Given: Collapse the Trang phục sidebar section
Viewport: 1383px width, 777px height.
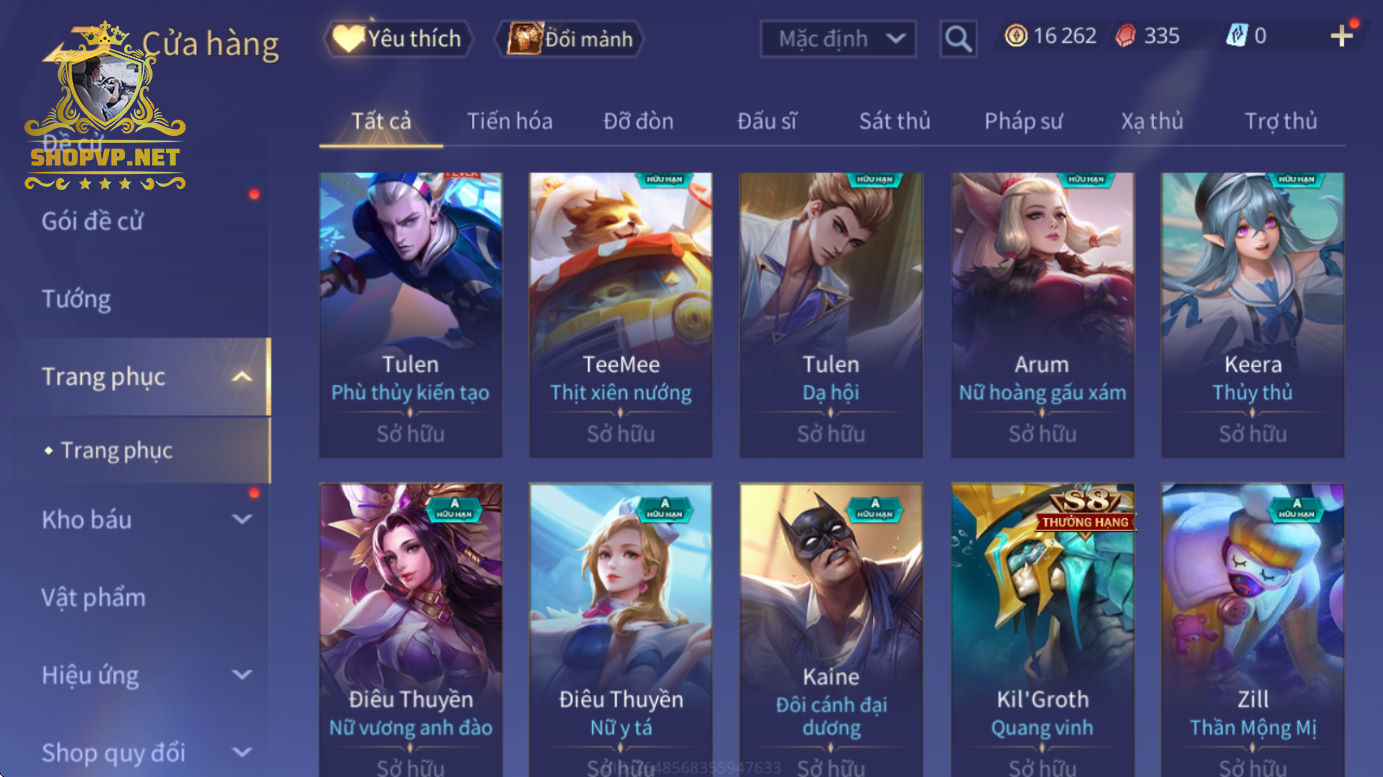Looking at the screenshot, I should (x=242, y=377).
